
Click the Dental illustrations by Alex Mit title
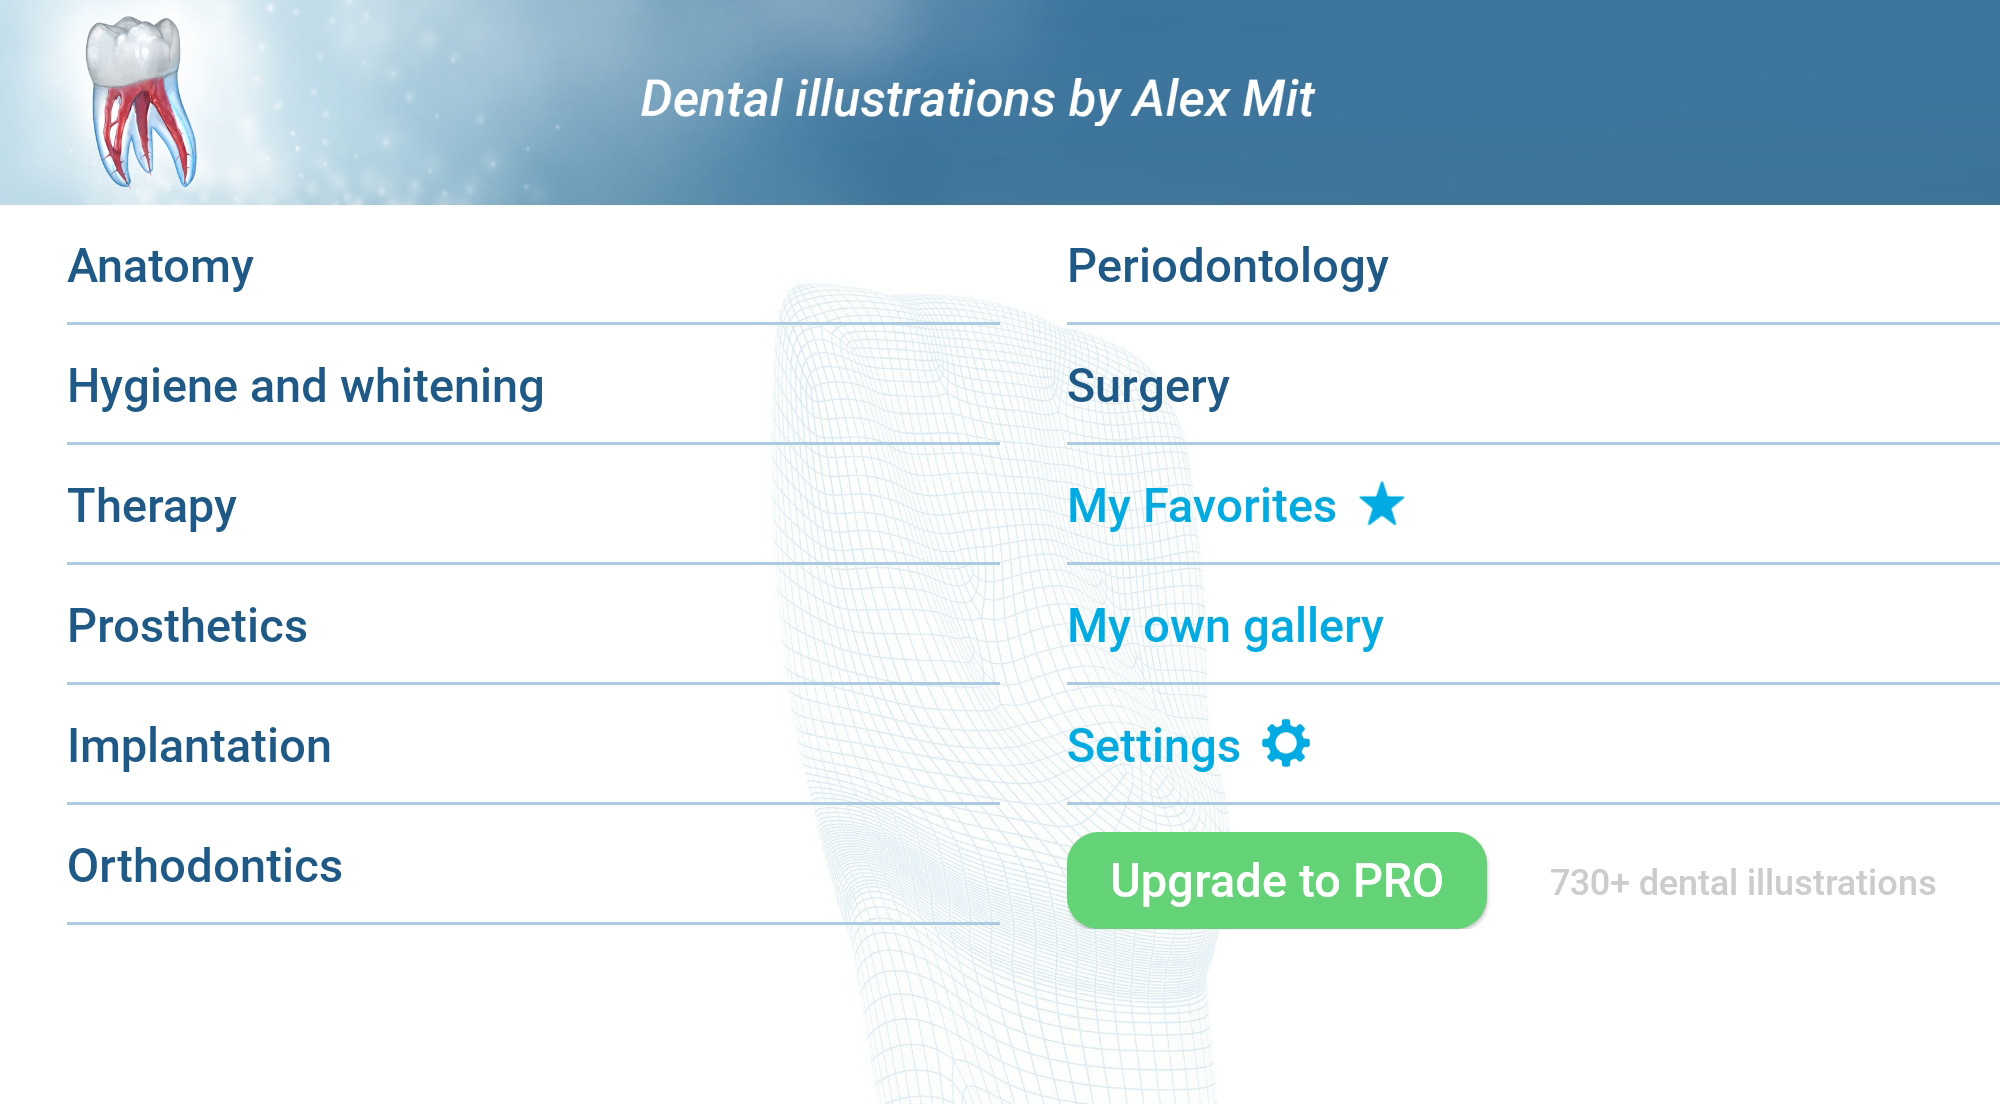click(x=977, y=99)
